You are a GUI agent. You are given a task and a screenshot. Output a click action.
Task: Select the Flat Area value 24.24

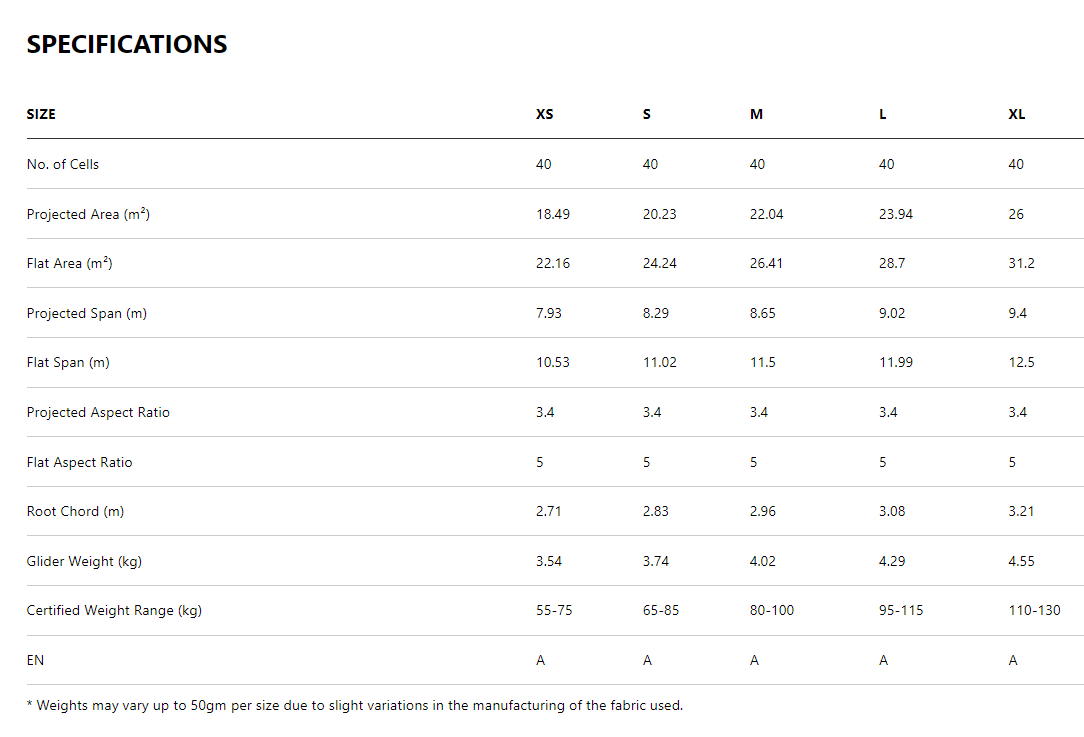click(659, 263)
